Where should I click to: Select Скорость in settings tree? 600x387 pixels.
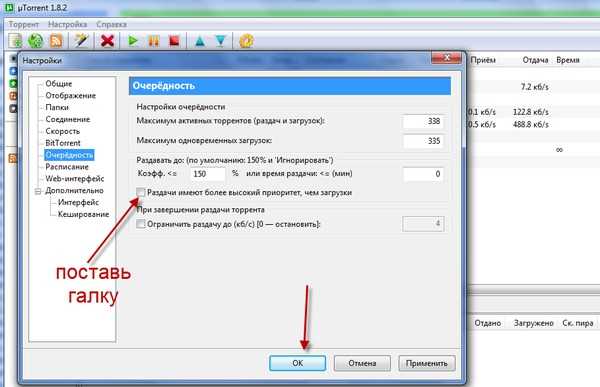point(63,131)
